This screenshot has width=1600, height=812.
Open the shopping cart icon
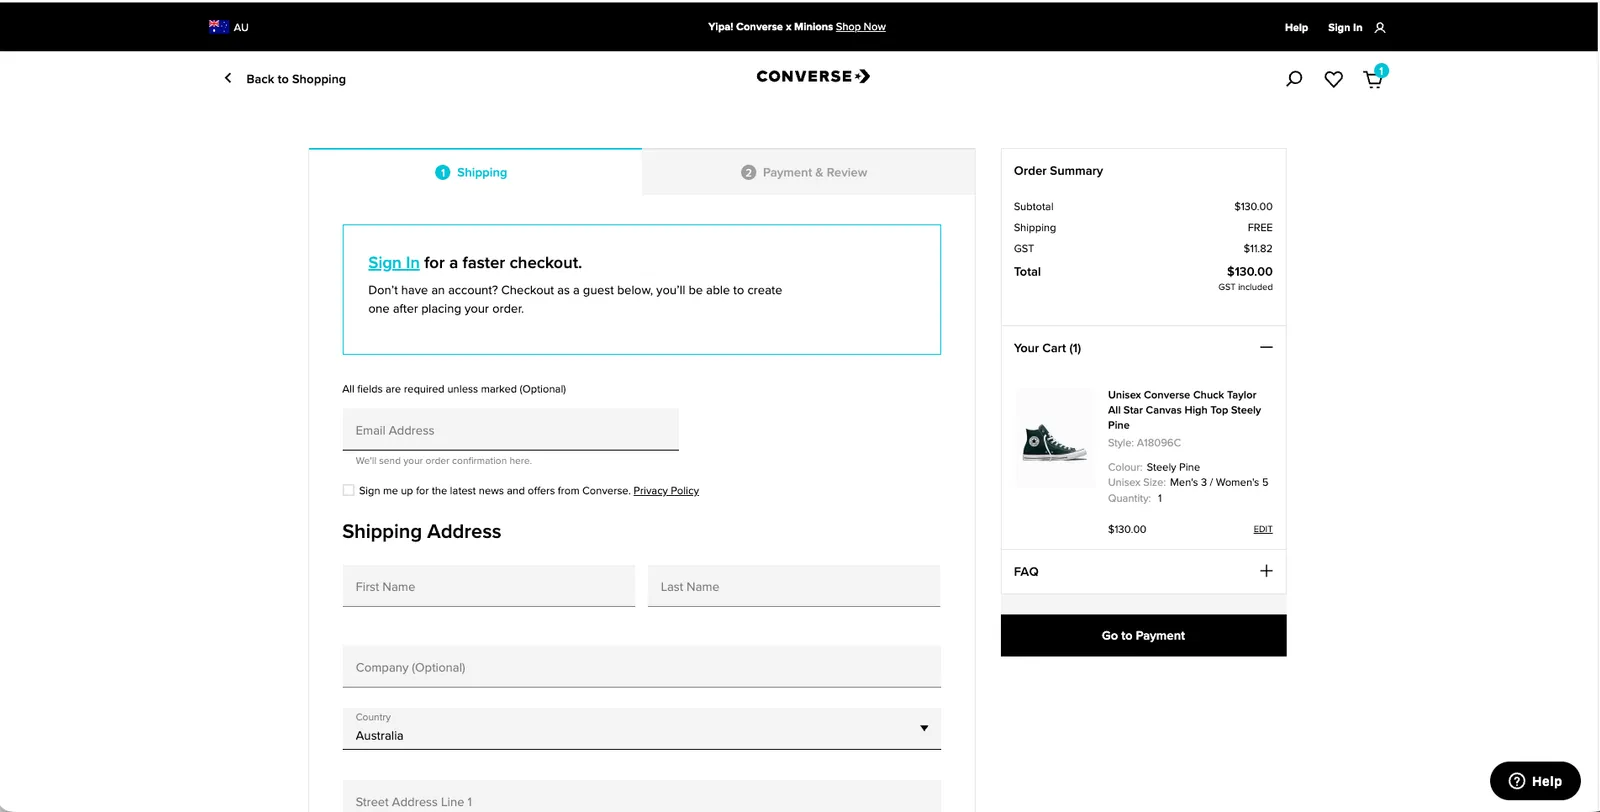tap(1373, 79)
